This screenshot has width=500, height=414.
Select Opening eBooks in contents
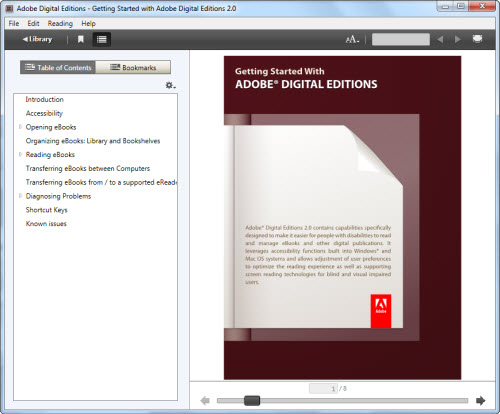coord(51,127)
